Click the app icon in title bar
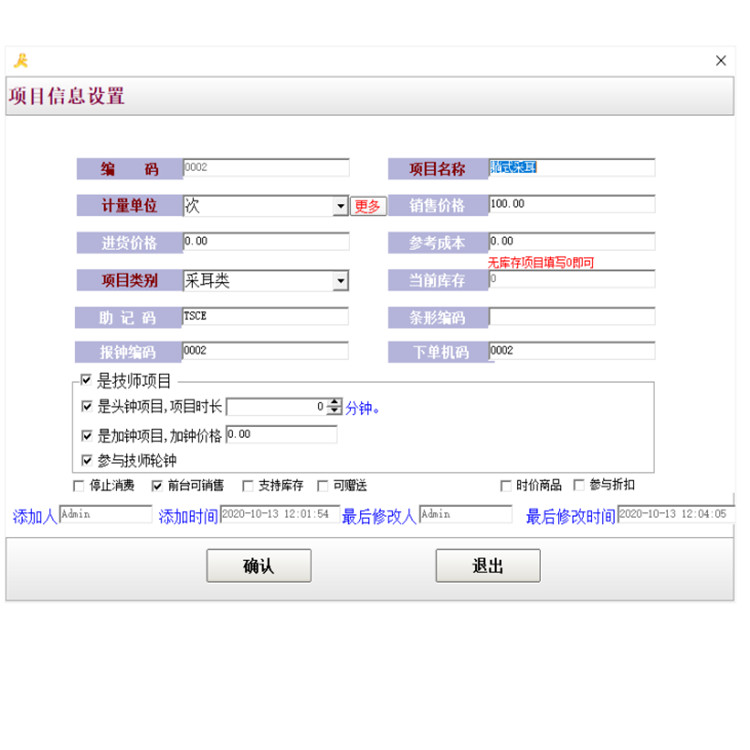Screen dimensions: 750x750 point(21,61)
